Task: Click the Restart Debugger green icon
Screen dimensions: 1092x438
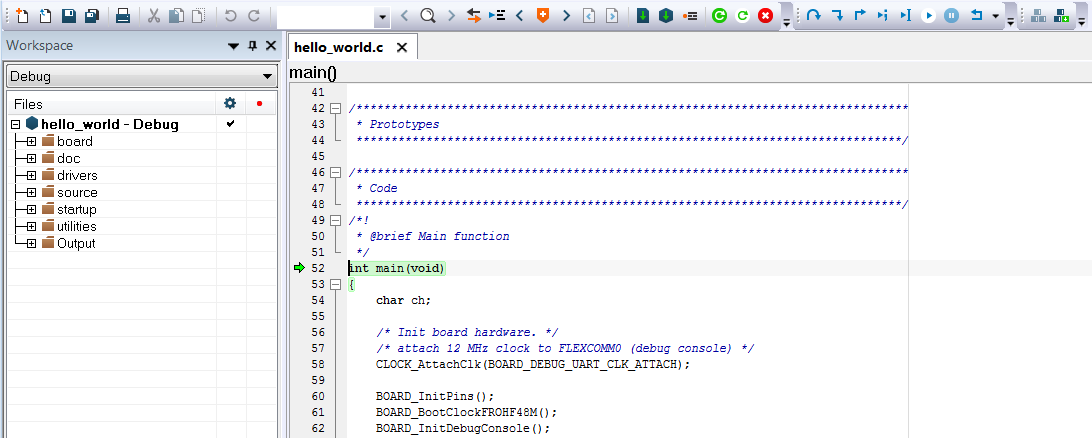Action: 719,16
